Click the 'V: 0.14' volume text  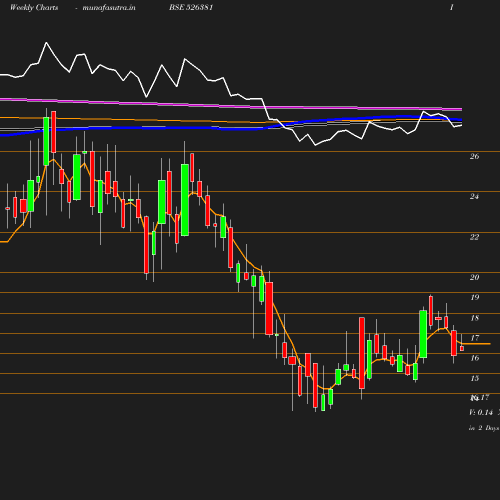coord(481,412)
